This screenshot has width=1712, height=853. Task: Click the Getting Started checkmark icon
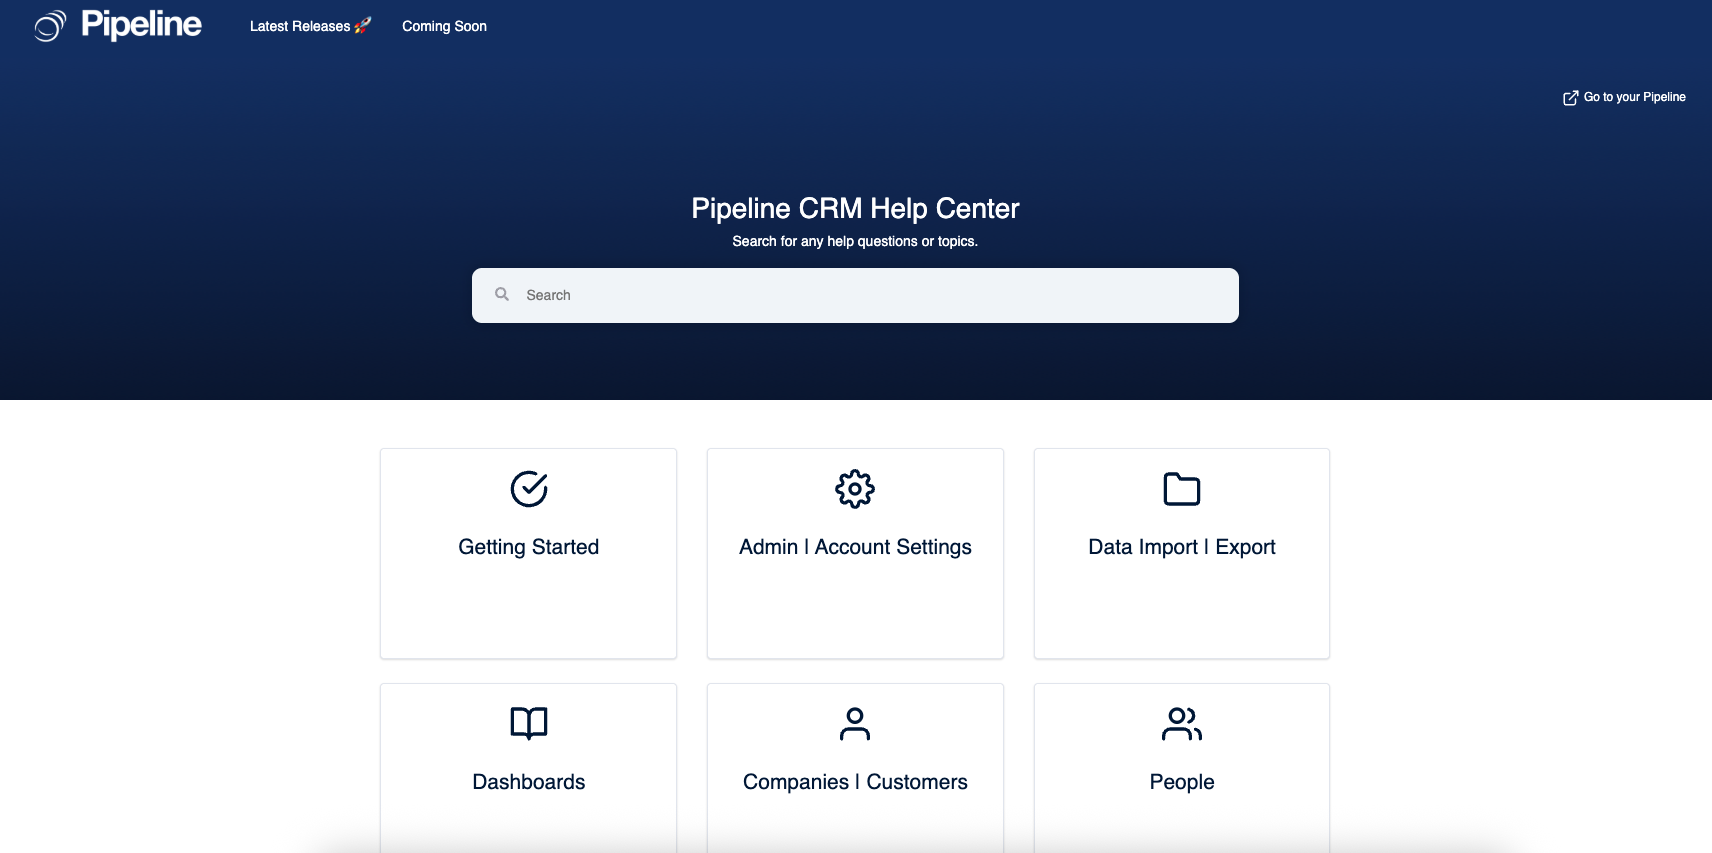pos(529,489)
